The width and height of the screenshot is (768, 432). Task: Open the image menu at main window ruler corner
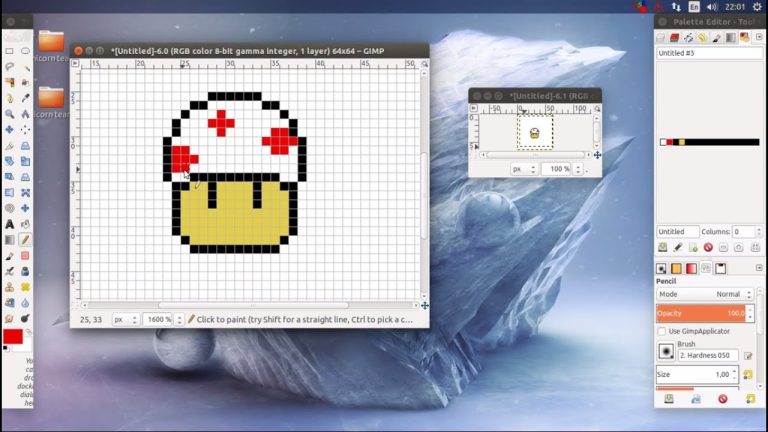click(x=75, y=63)
